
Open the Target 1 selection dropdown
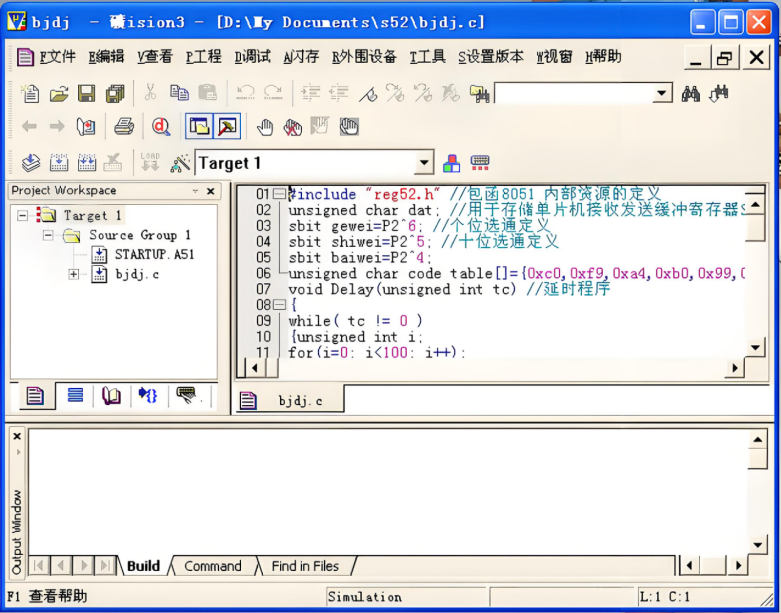(x=424, y=163)
